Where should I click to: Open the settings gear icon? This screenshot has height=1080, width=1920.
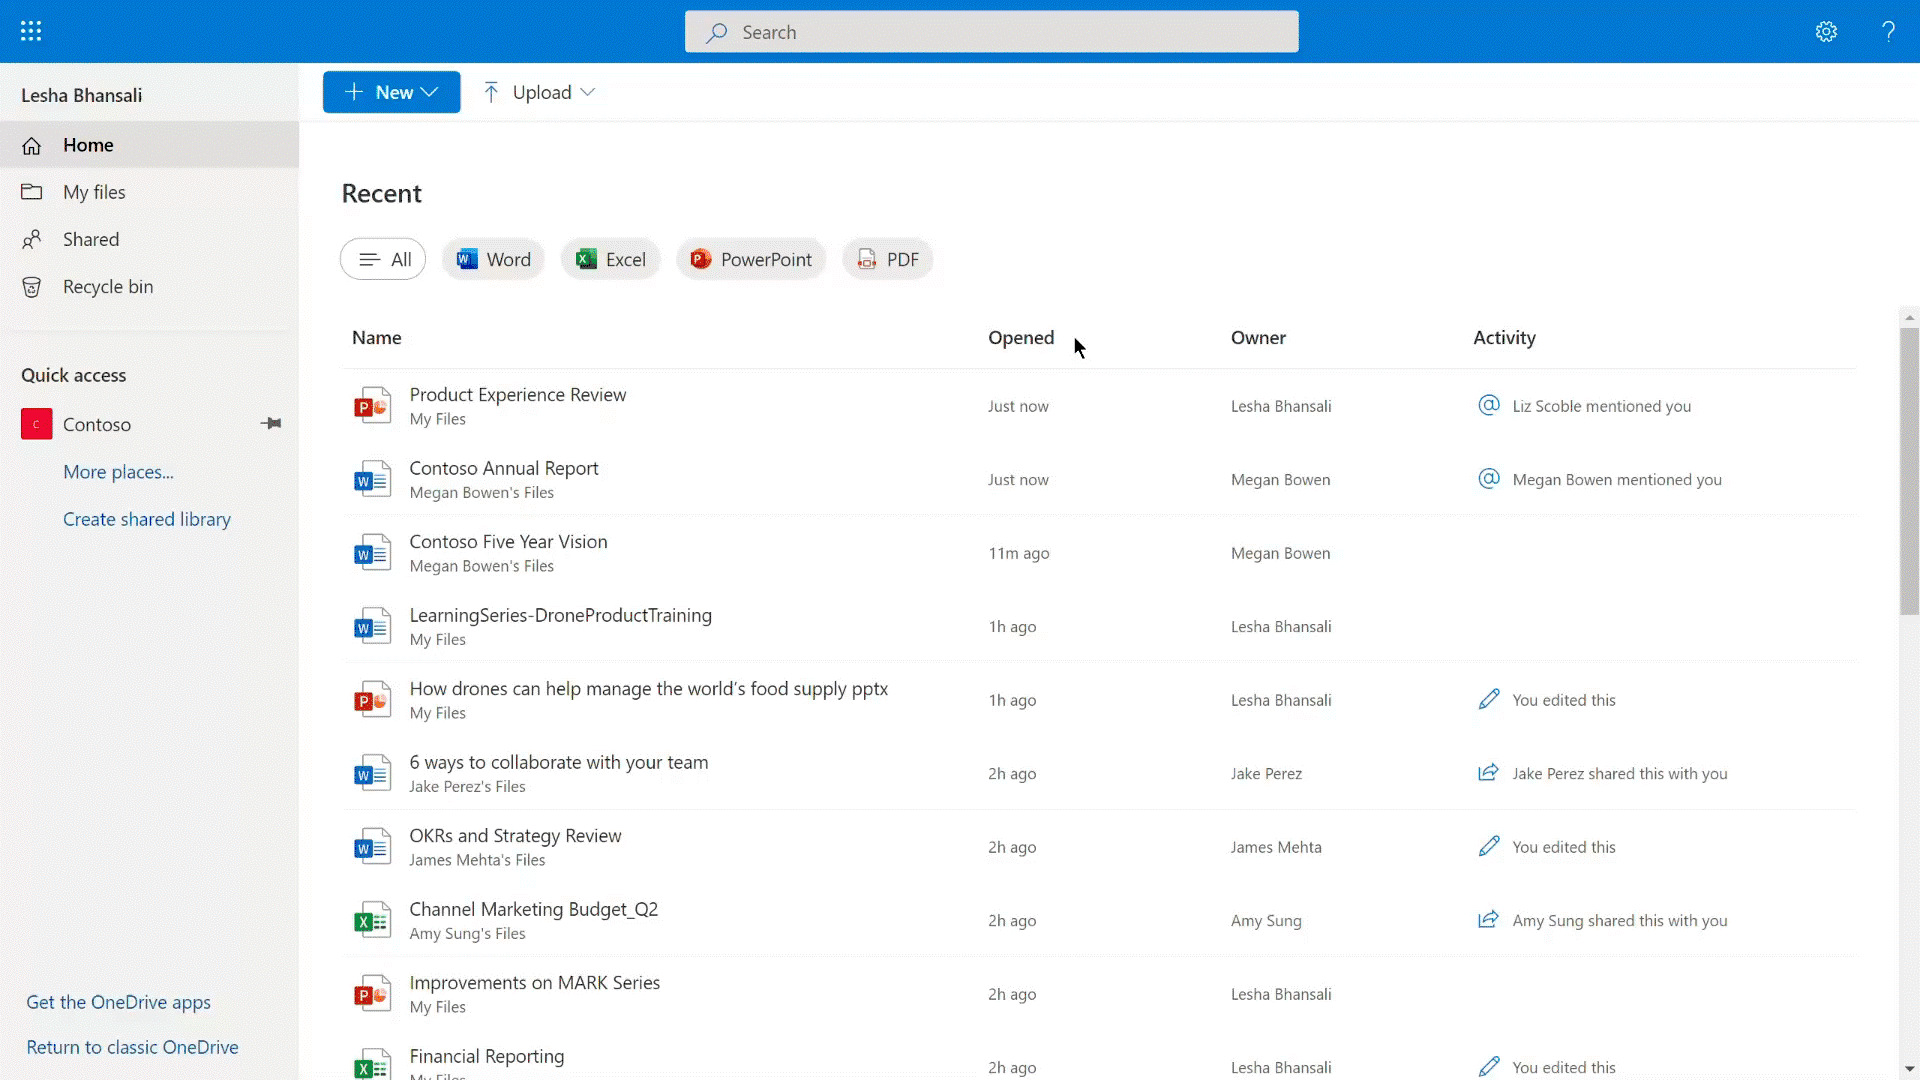(1826, 32)
